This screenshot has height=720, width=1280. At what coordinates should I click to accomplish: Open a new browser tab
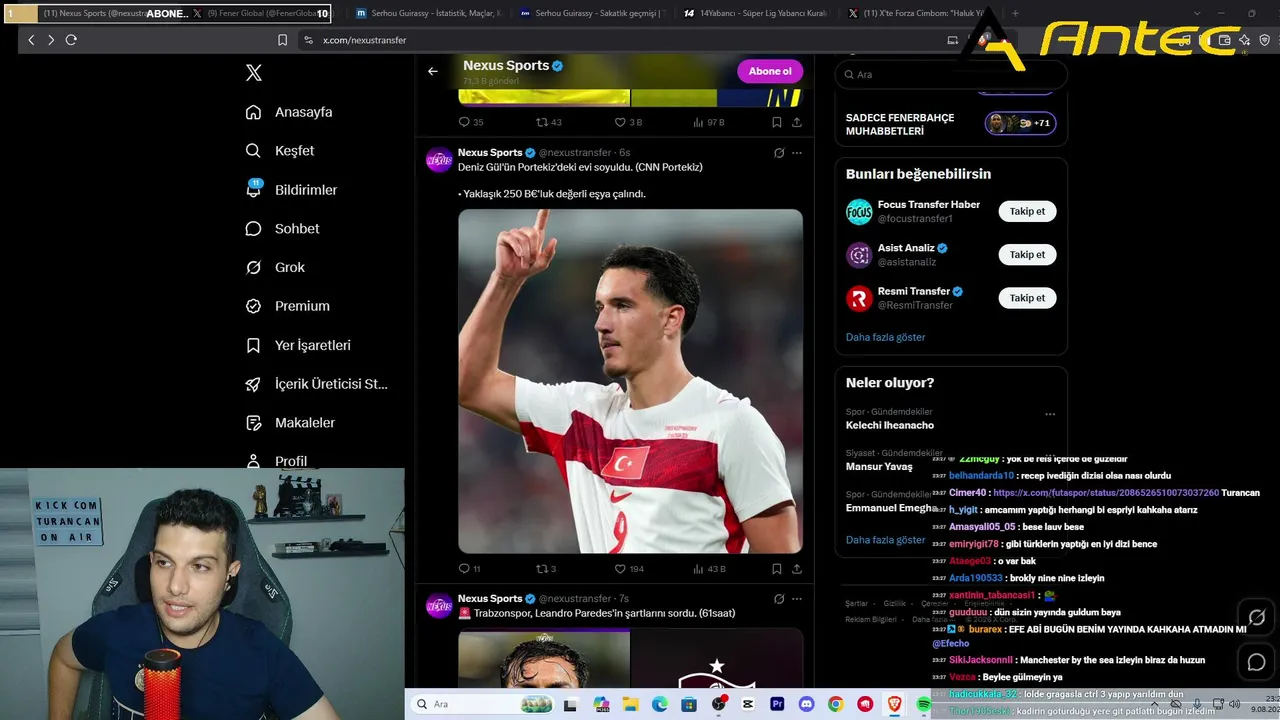[1015, 14]
